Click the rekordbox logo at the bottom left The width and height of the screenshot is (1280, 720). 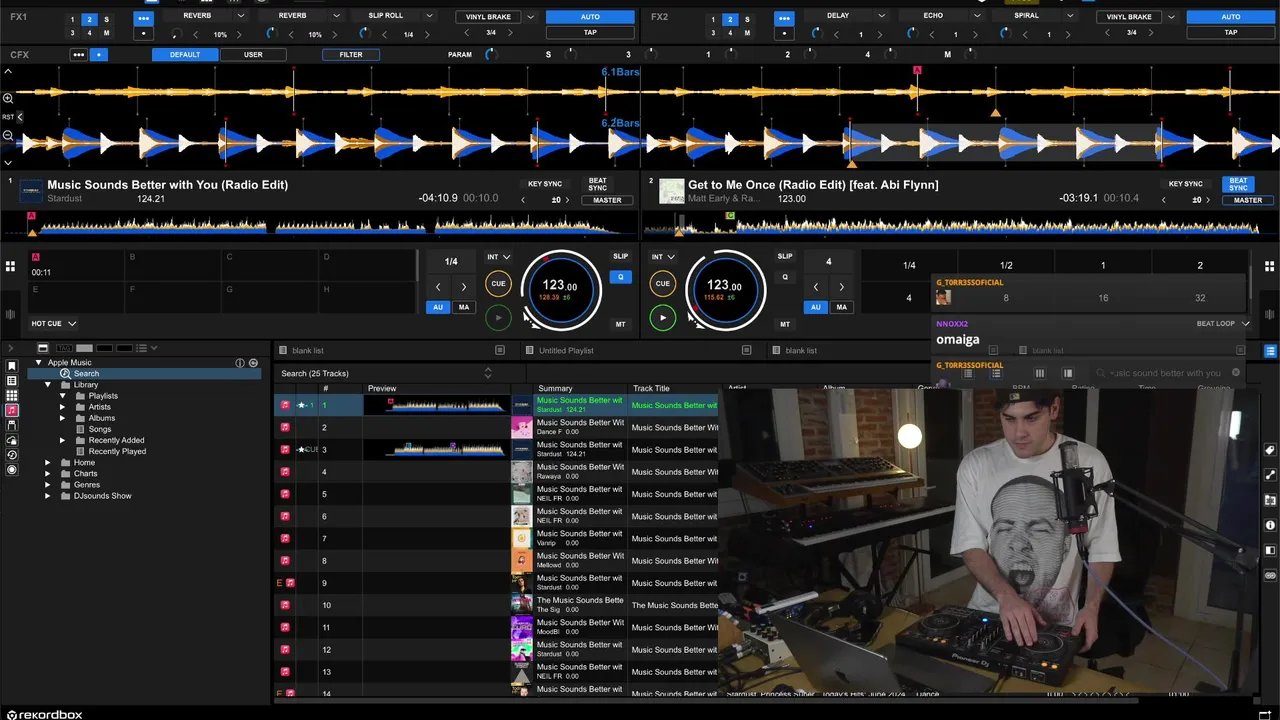pyautogui.click(x=44, y=714)
